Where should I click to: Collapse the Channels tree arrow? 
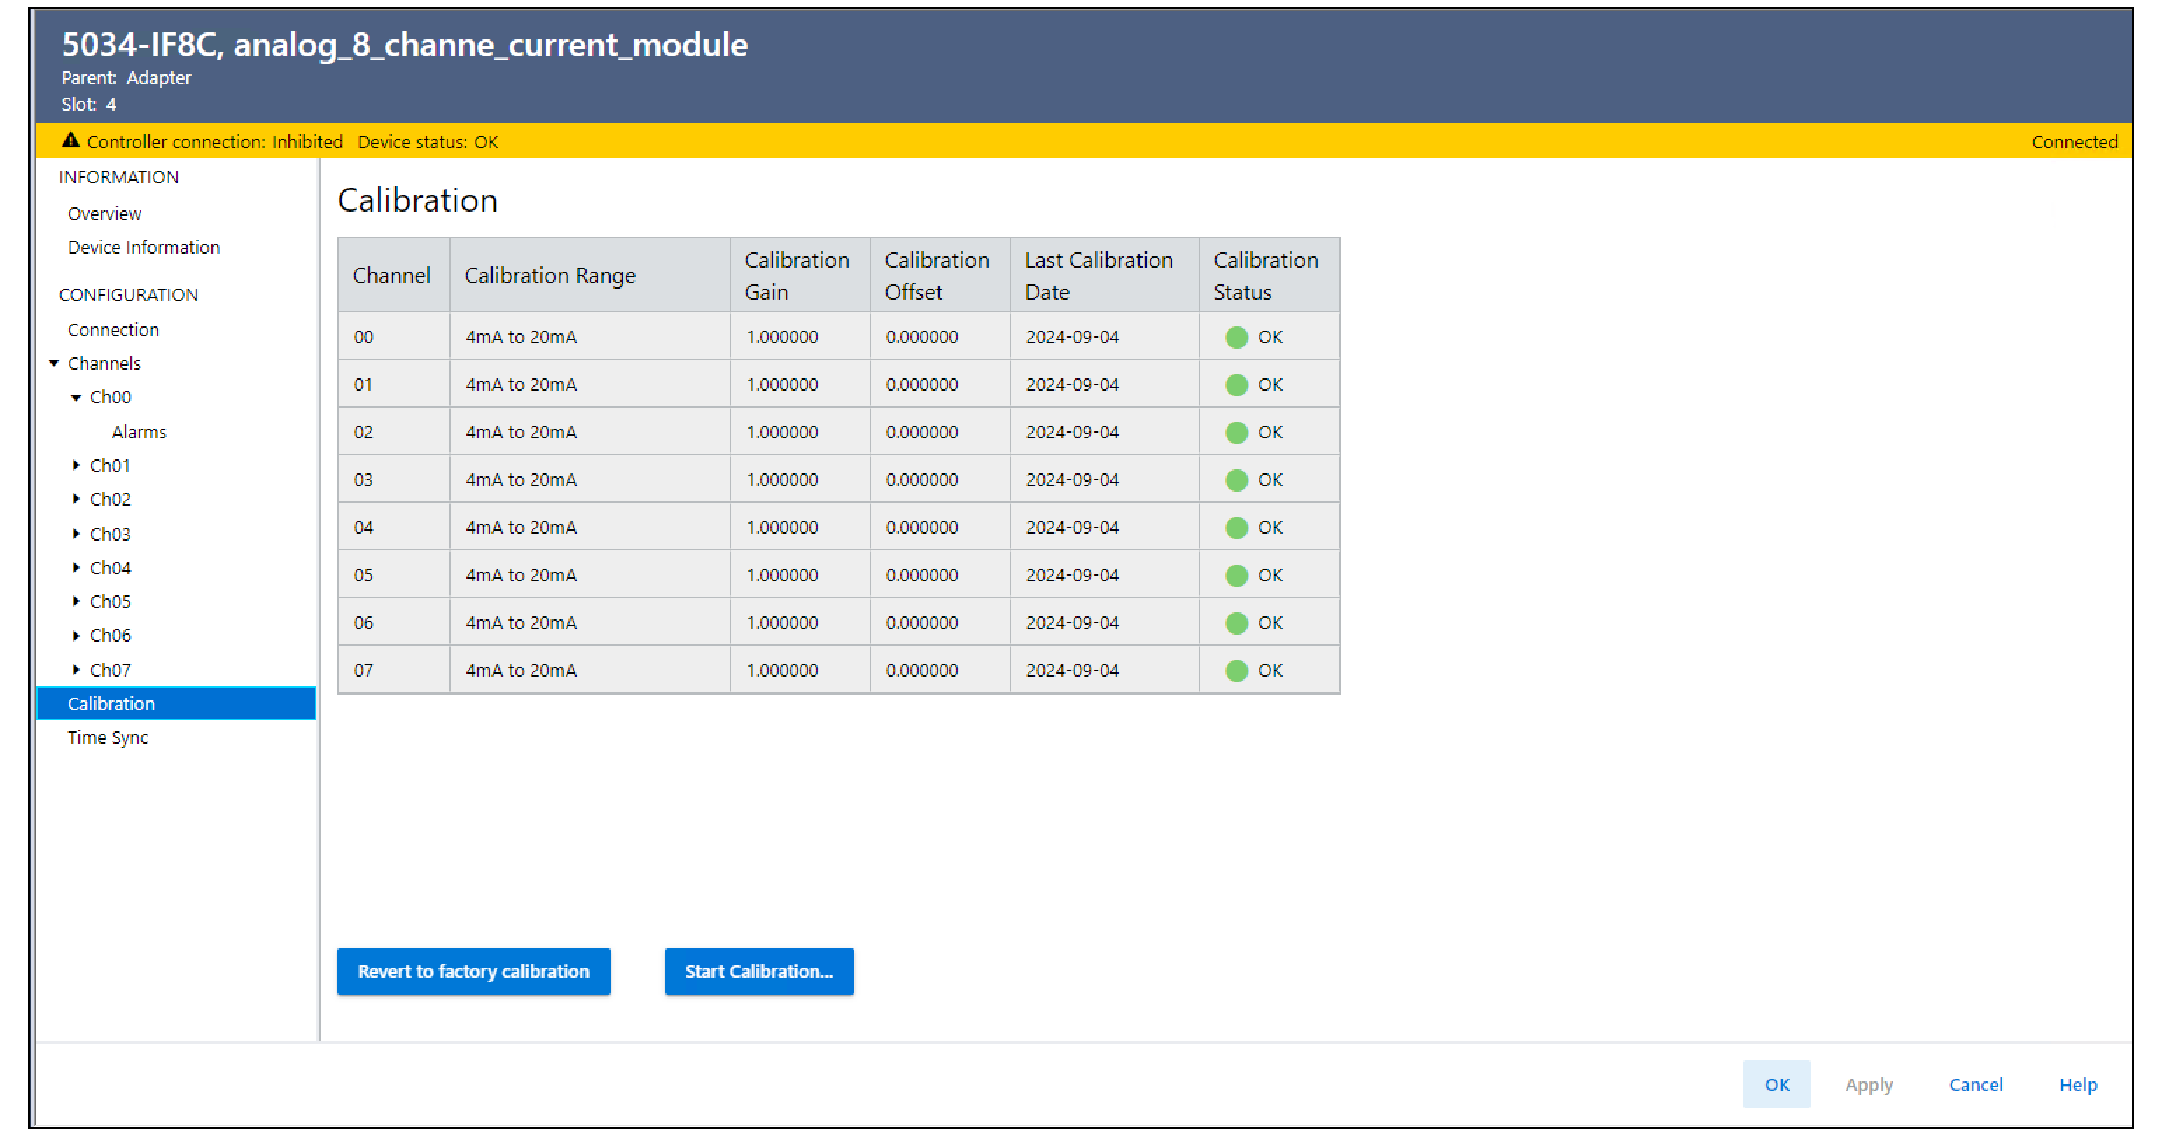(x=54, y=363)
